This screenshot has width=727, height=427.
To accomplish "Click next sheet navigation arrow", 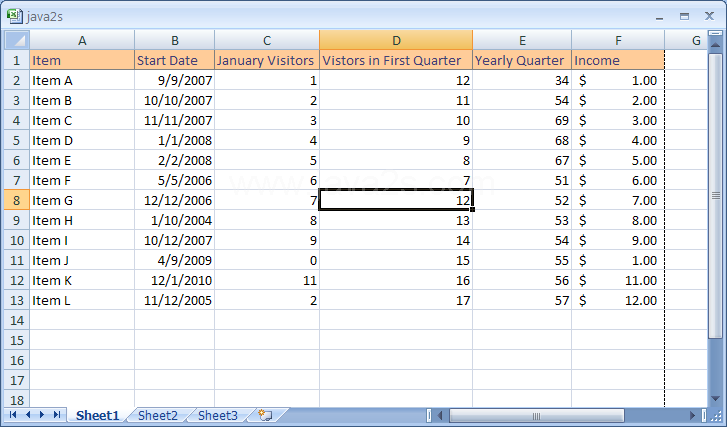I will 42,414.
